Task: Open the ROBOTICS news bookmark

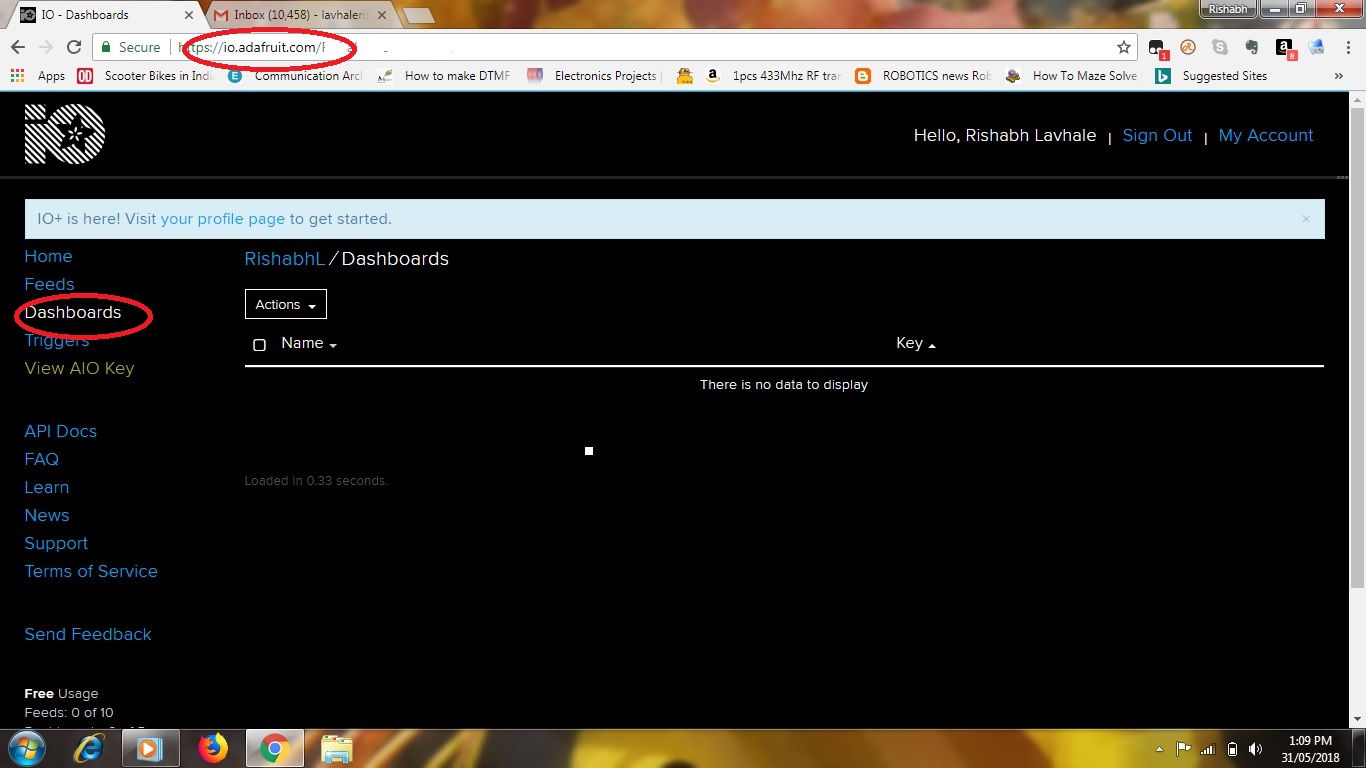Action: coord(922,76)
